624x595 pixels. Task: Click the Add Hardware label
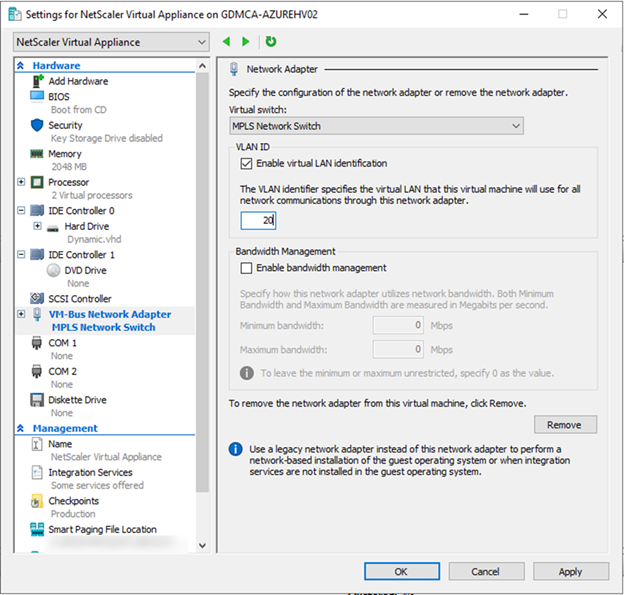78,81
